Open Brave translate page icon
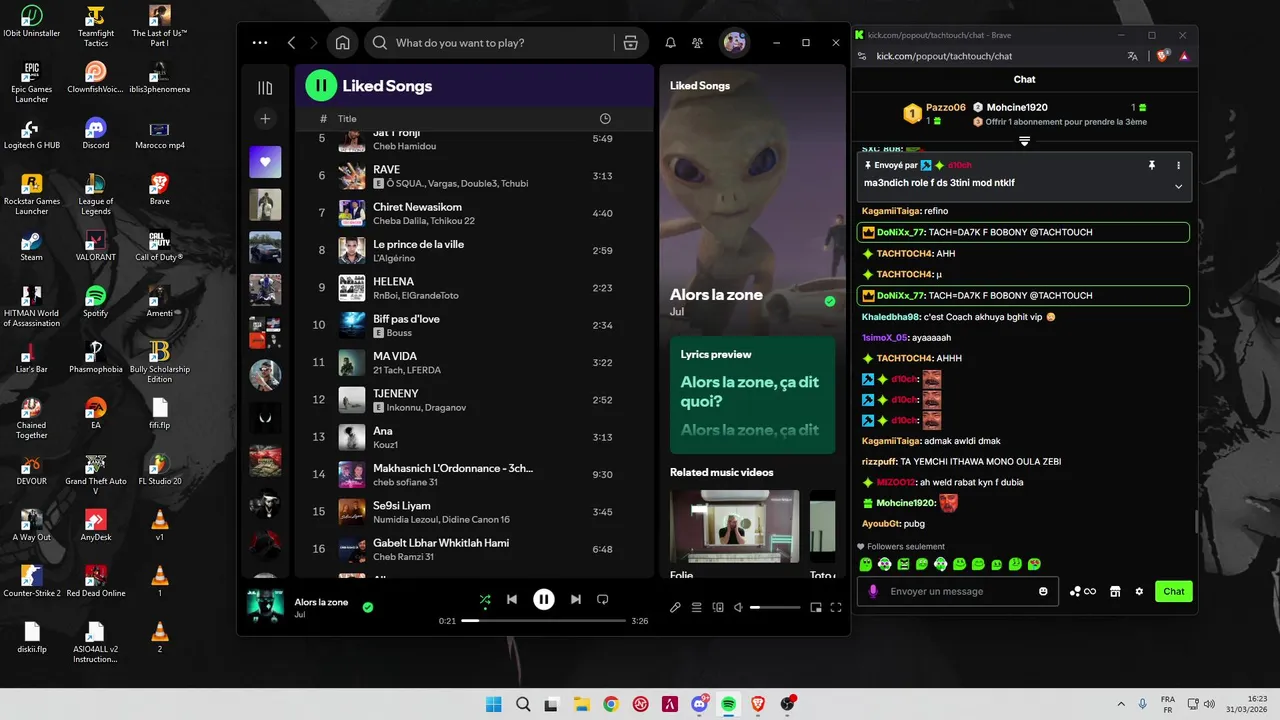The width and height of the screenshot is (1280, 720). point(1132,56)
